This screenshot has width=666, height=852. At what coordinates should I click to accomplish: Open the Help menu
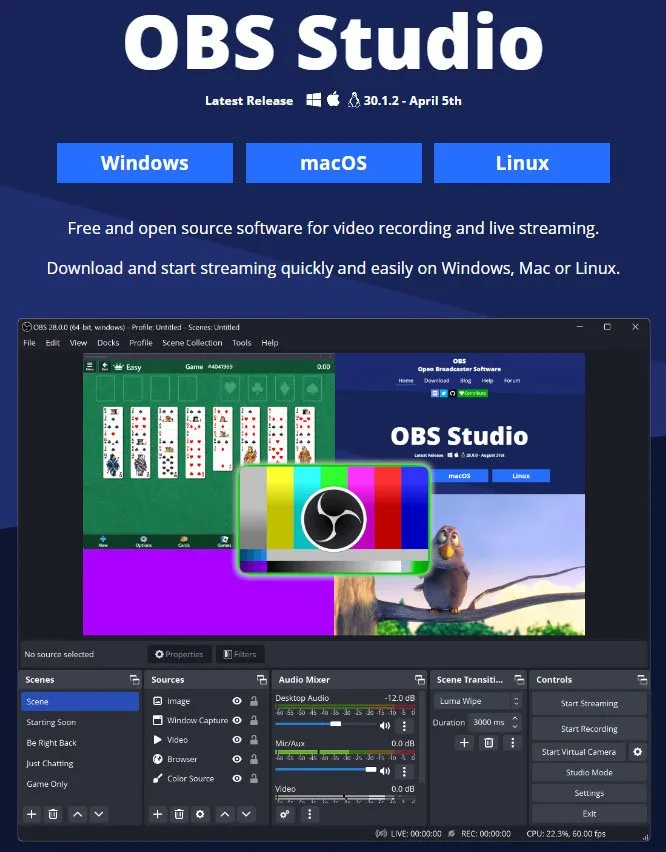(x=270, y=343)
